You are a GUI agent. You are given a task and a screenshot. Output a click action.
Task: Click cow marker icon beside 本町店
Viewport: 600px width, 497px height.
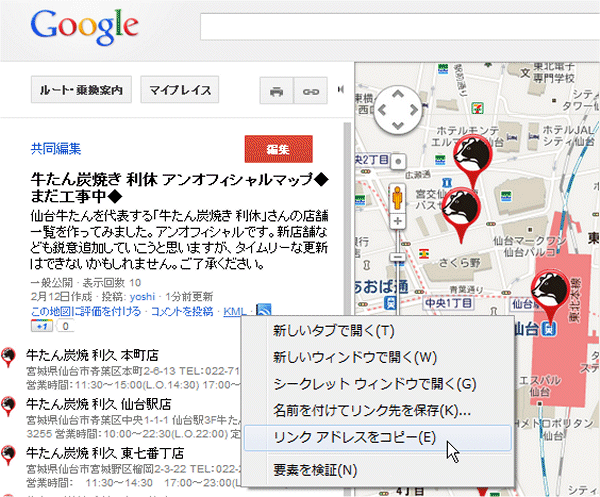(8, 357)
